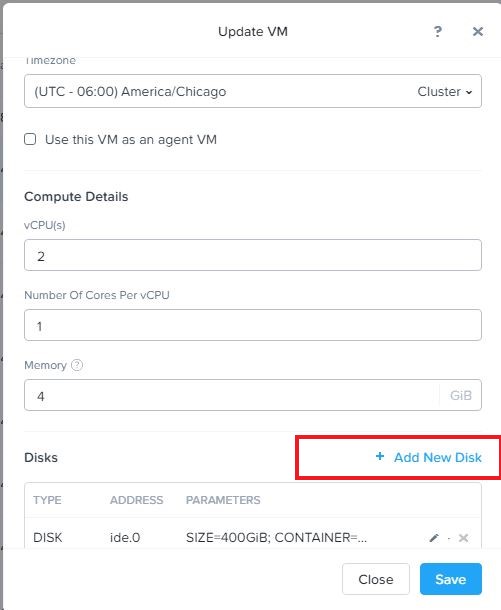Enable Use this VM as an agent VM

coord(30,139)
